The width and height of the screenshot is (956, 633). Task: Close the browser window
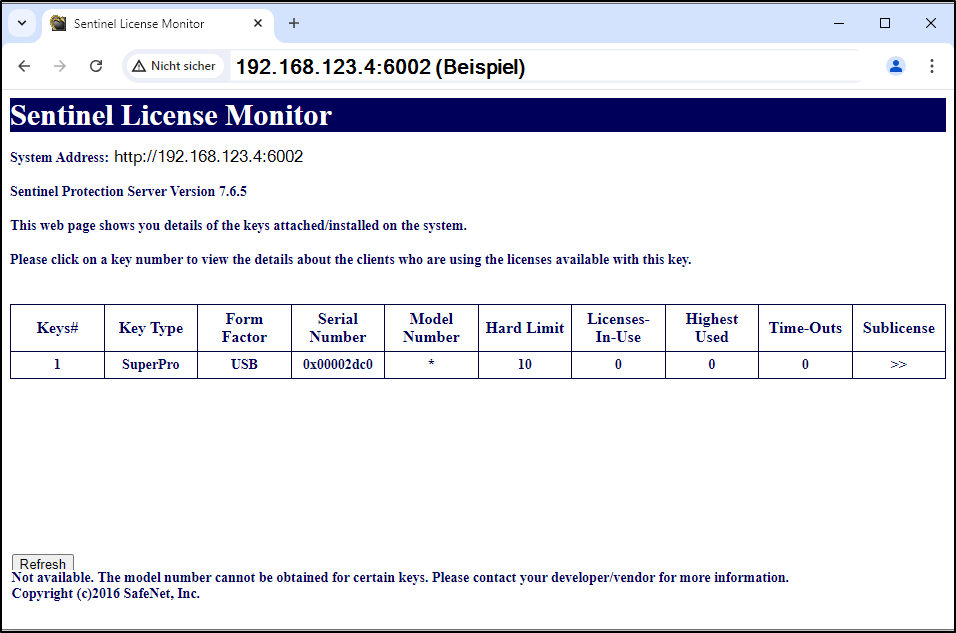[930, 23]
